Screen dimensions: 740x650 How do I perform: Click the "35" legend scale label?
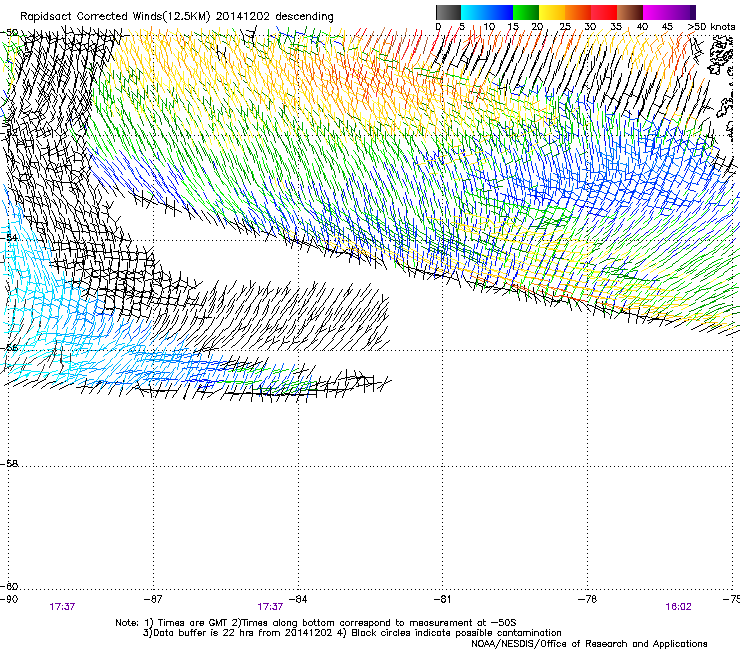(x=616, y=26)
